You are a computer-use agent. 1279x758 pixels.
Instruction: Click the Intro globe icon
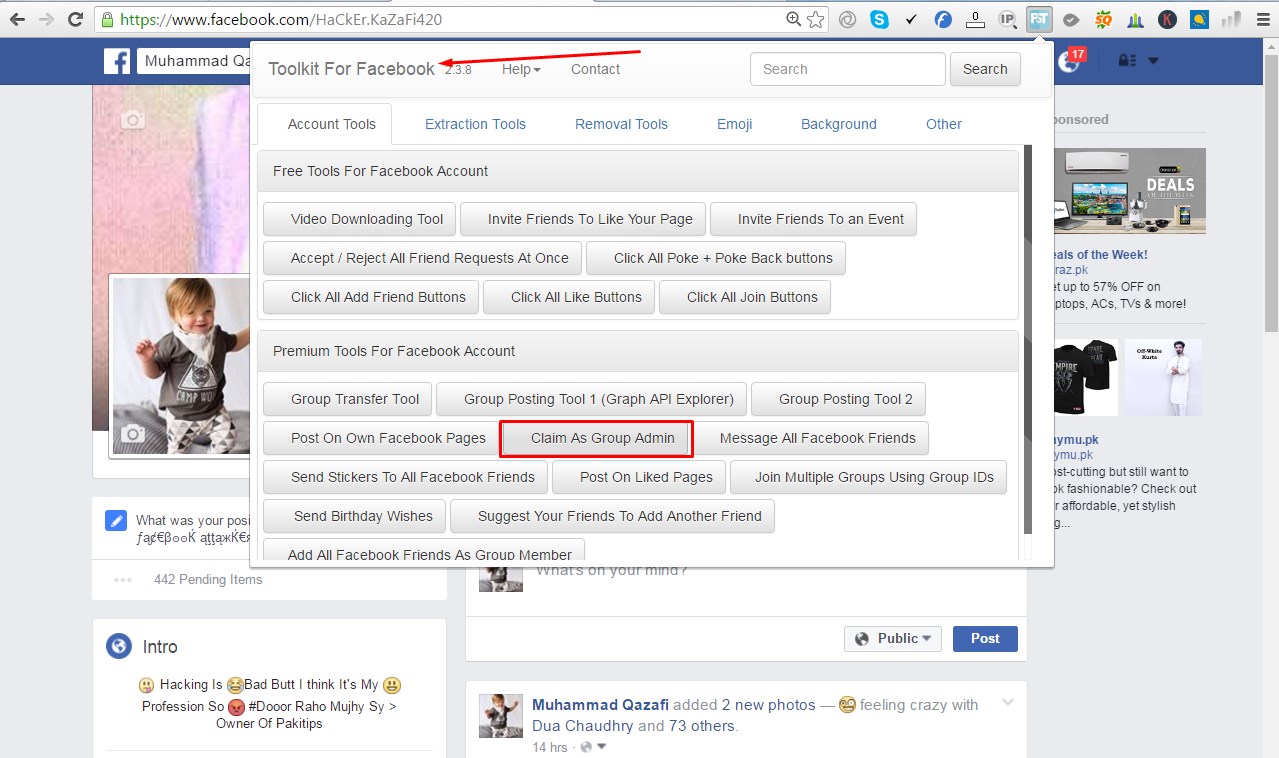click(x=119, y=646)
